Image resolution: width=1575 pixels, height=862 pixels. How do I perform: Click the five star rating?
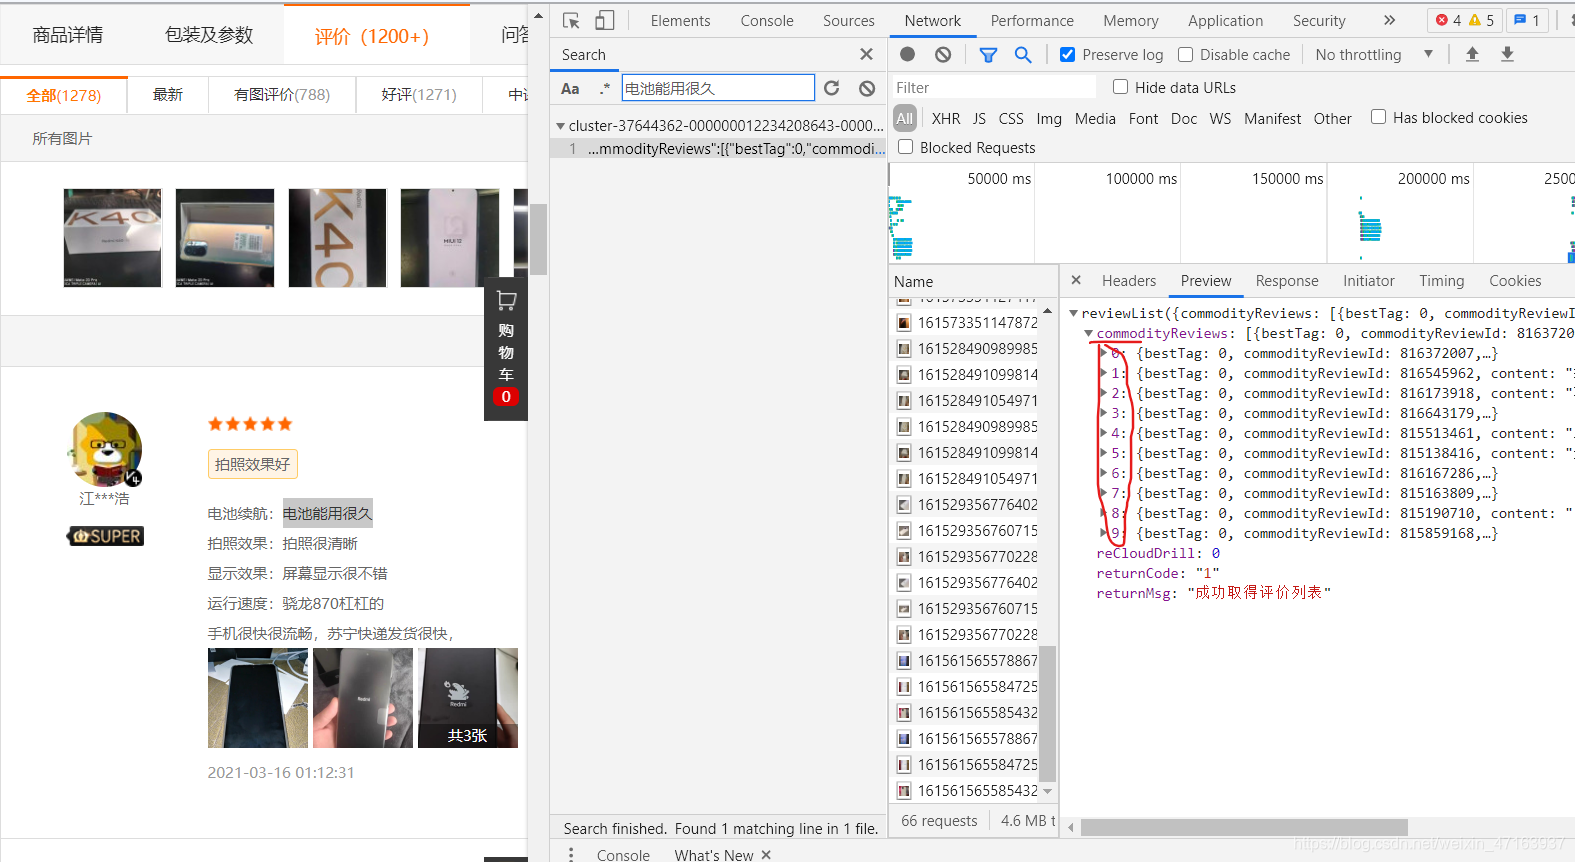pyautogui.click(x=250, y=424)
